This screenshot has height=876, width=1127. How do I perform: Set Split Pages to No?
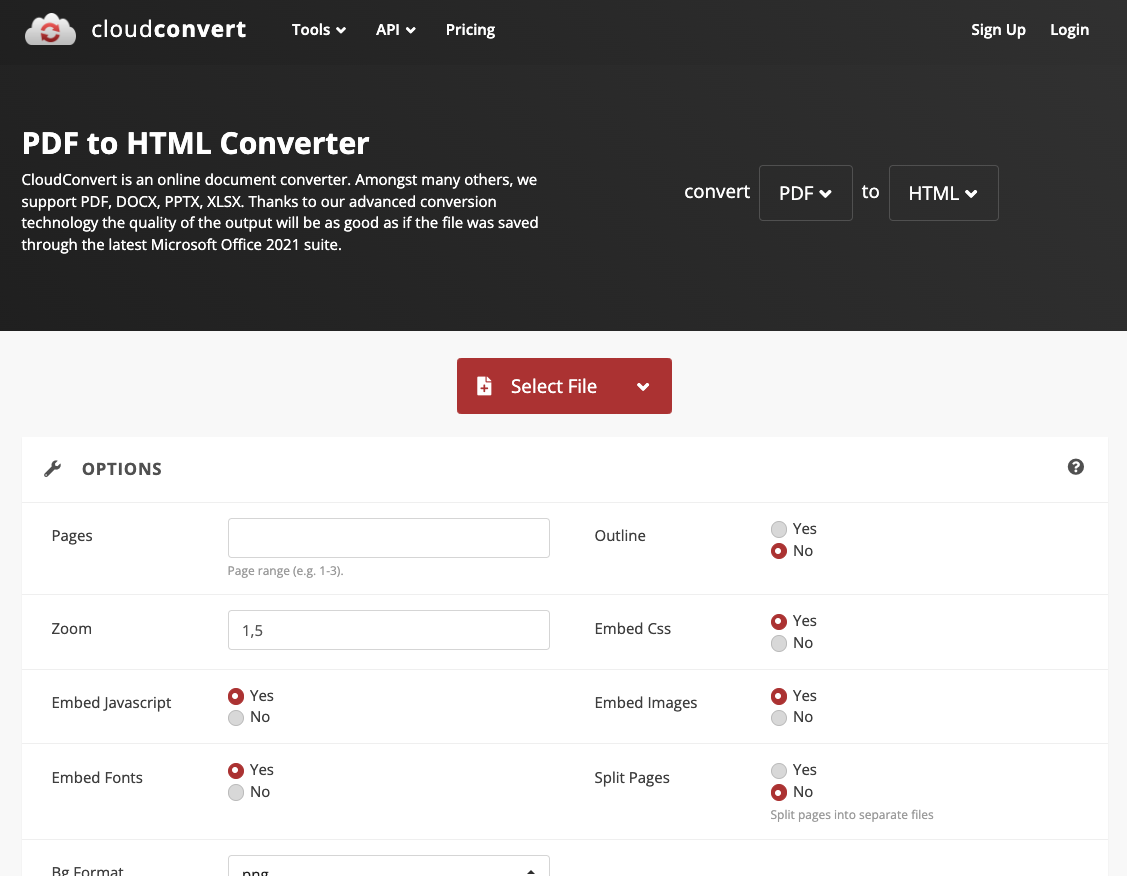pos(778,792)
